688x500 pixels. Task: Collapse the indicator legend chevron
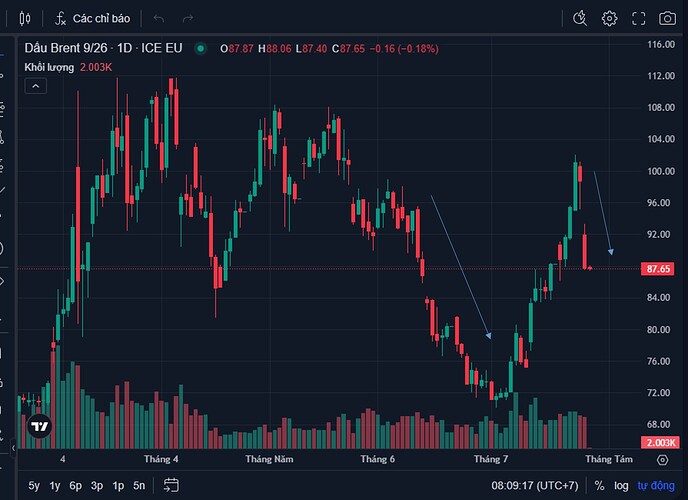[x=36, y=86]
